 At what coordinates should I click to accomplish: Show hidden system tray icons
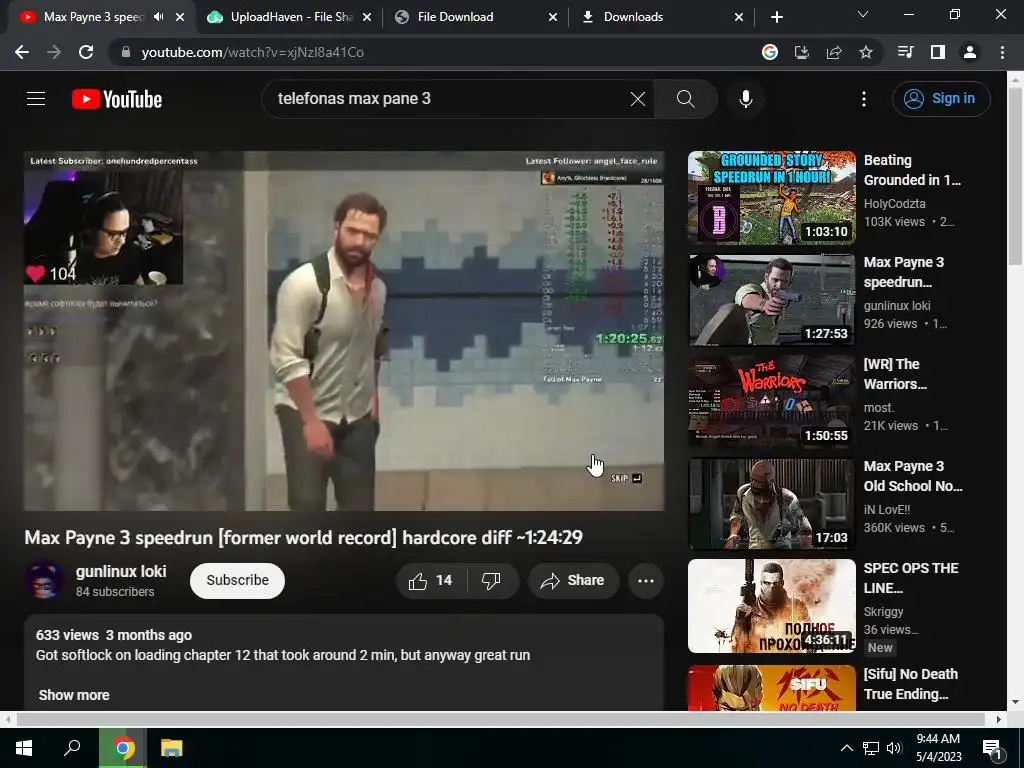pyautogui.click(x=846, y=748)
